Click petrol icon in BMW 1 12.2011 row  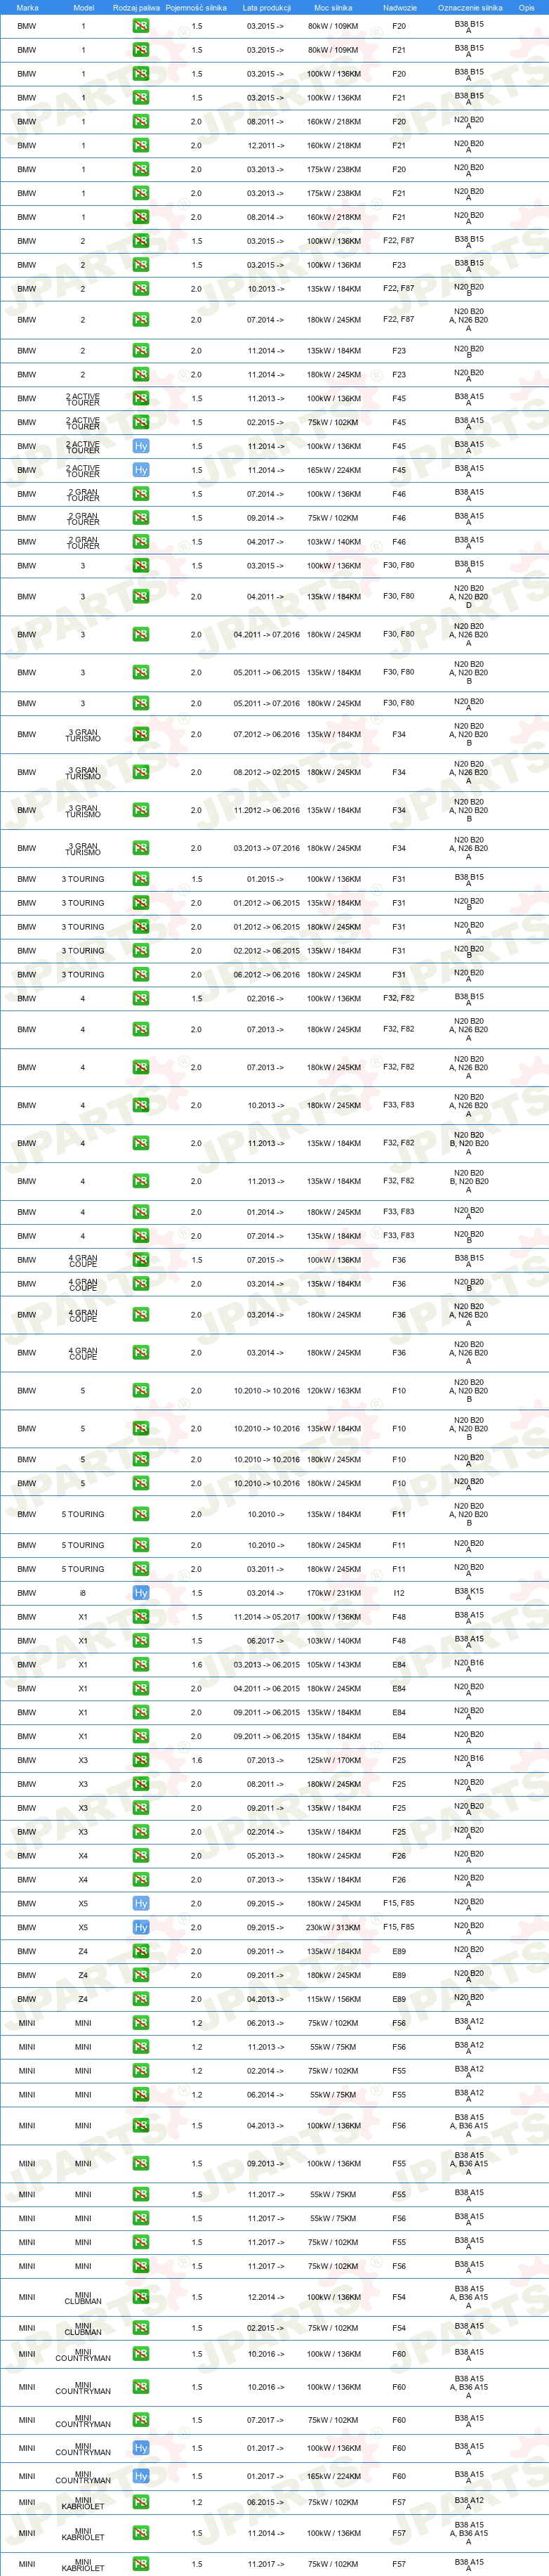pos(141,145)
